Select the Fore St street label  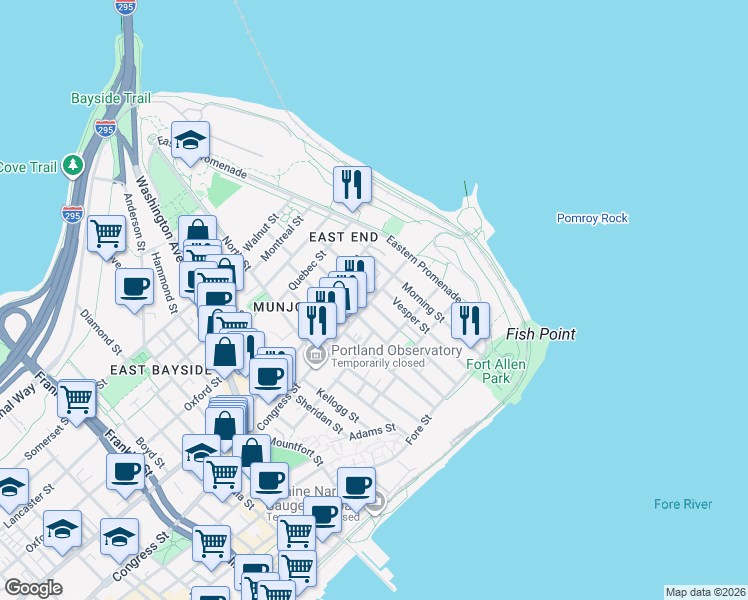419,430
